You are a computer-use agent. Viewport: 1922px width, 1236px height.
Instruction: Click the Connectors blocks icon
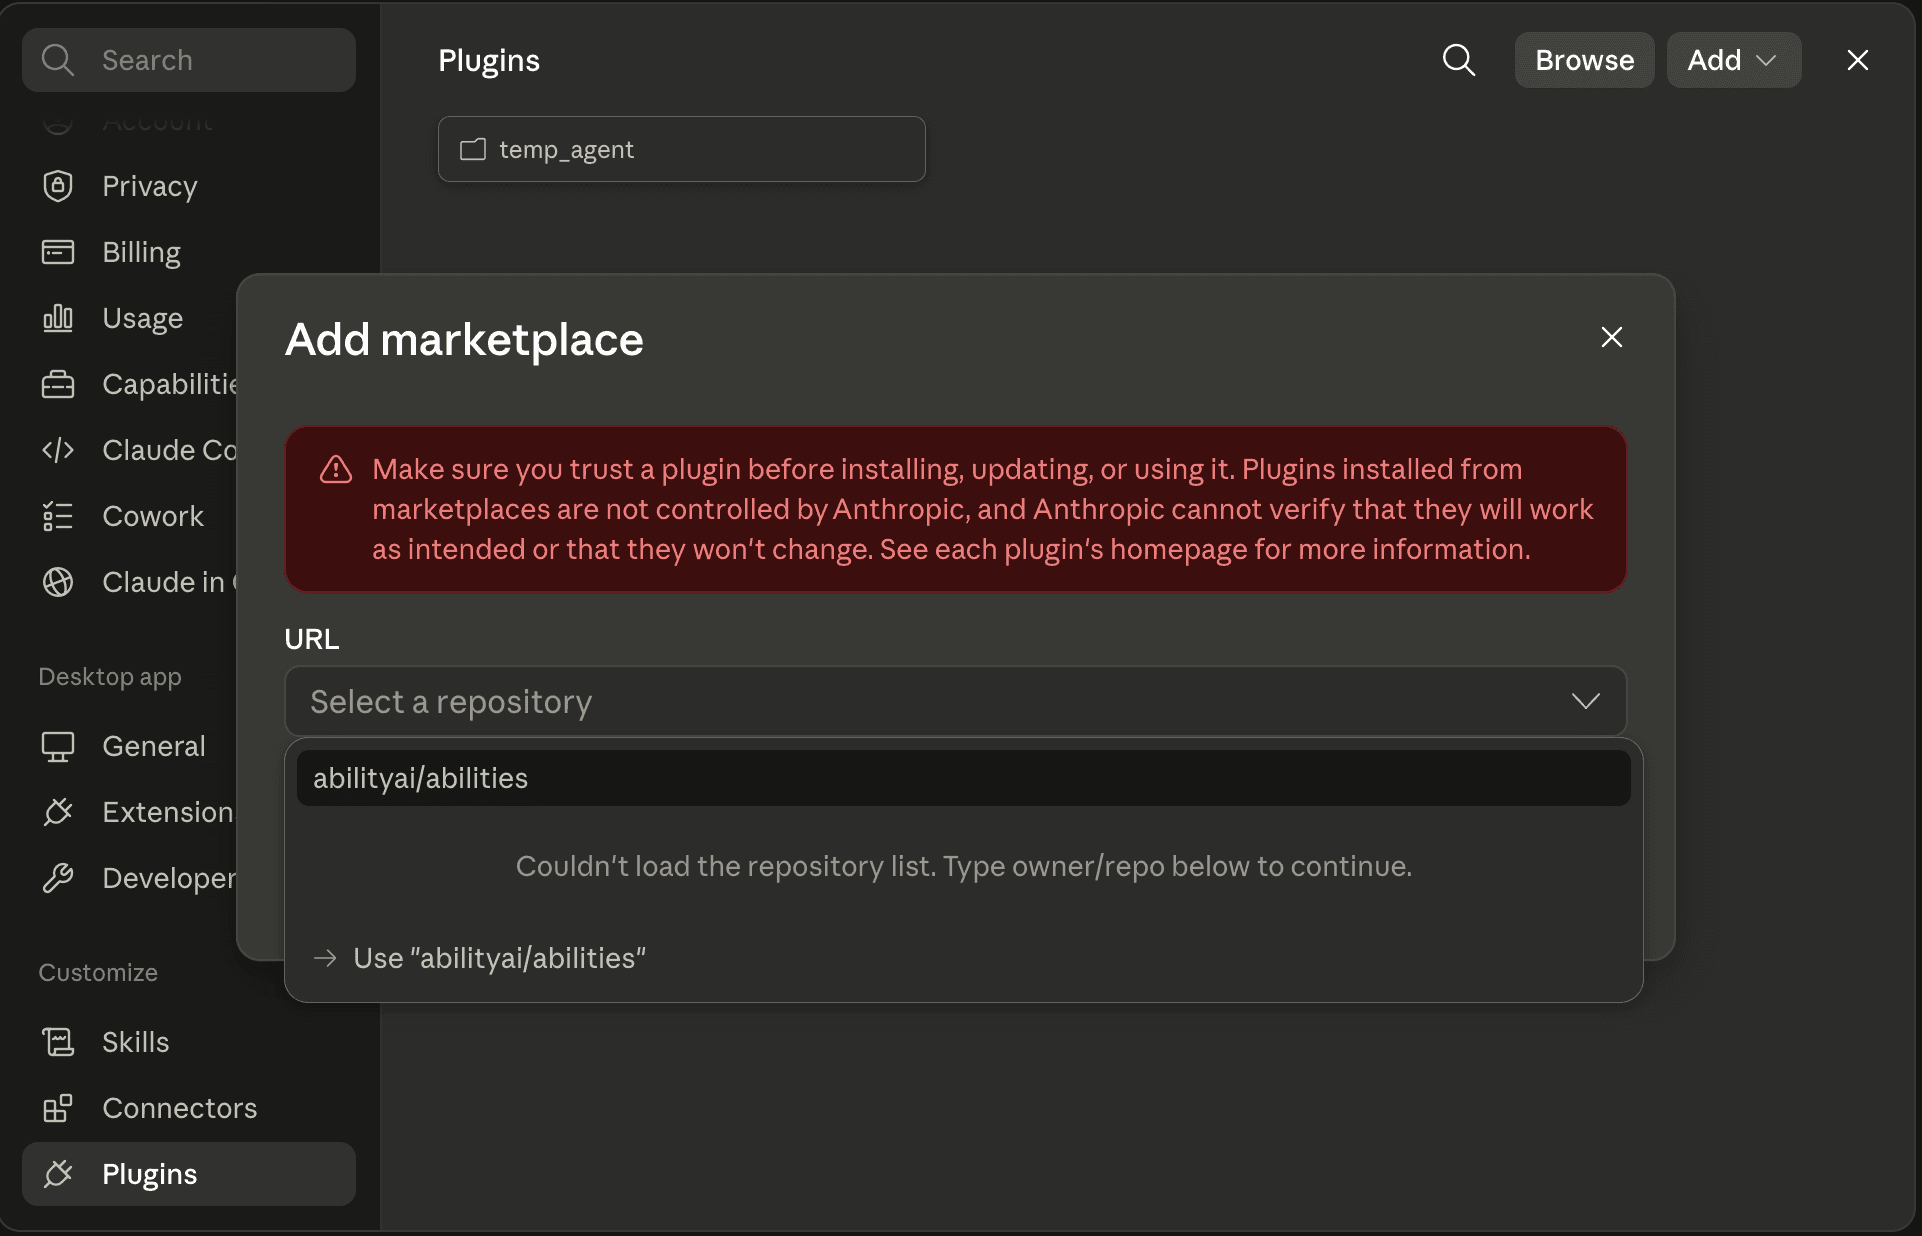pyautogui.click(x=58, y=1108)
